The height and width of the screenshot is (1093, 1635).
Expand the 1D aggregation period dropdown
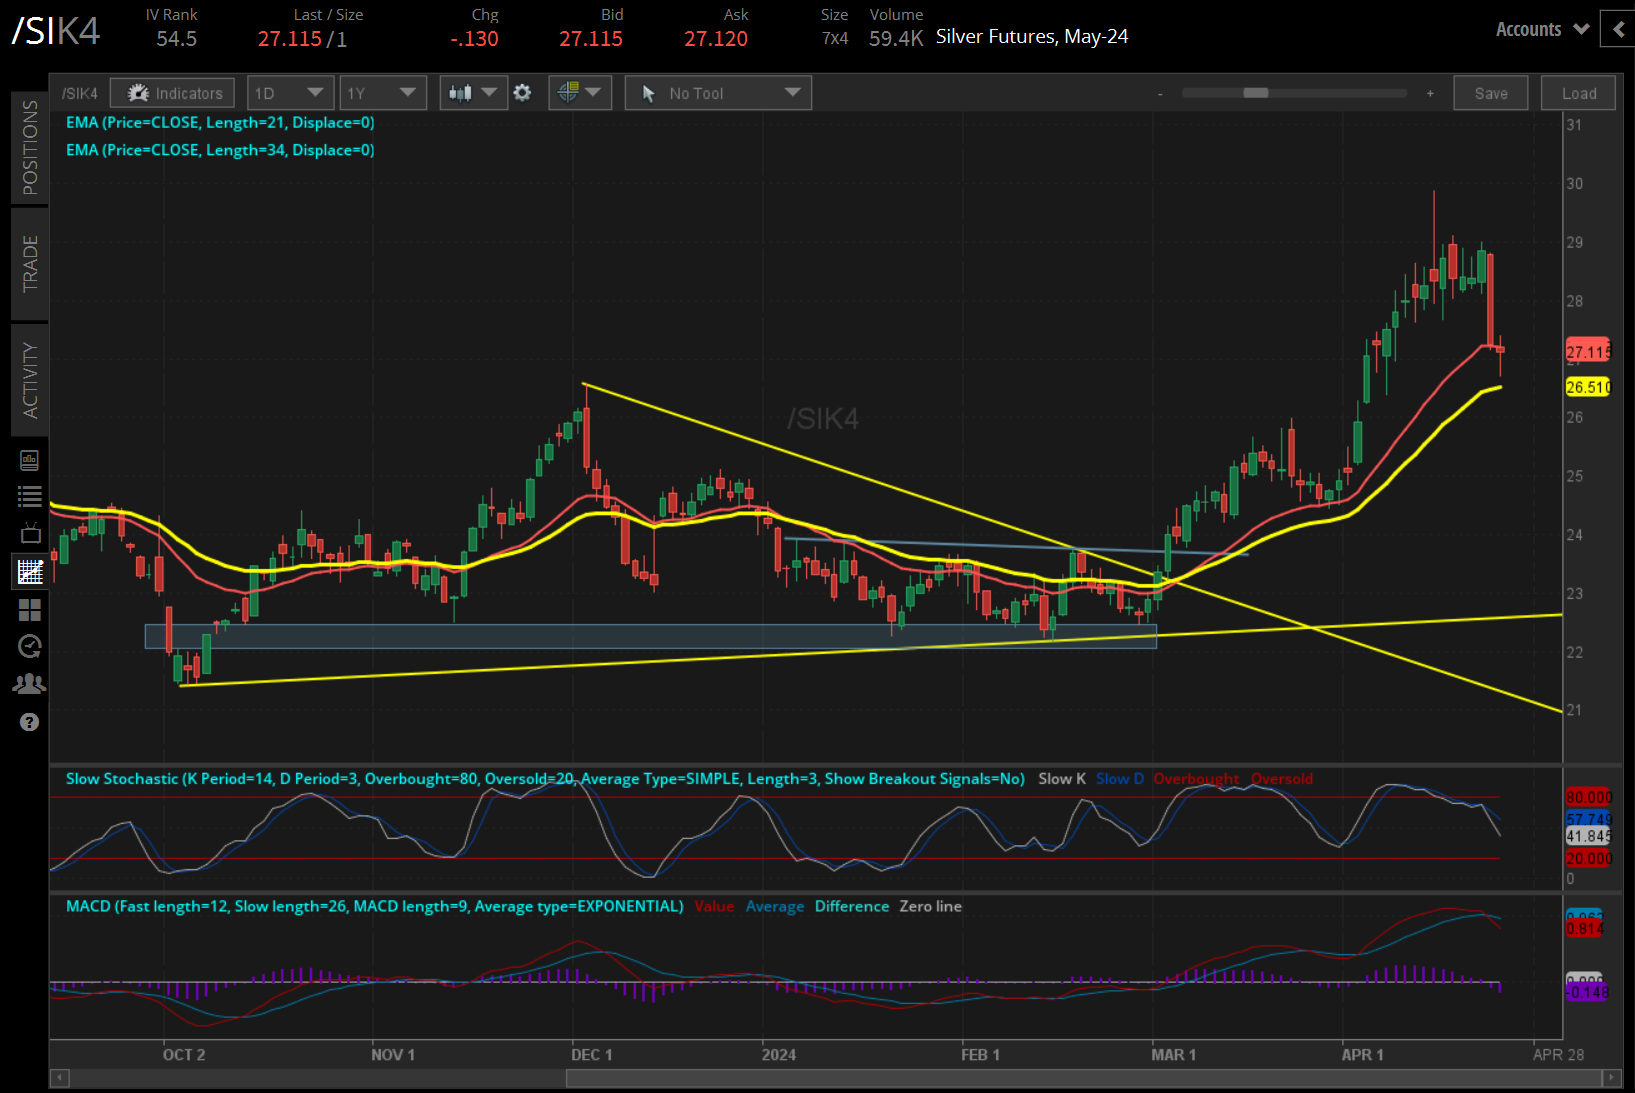tap(289, 93)
